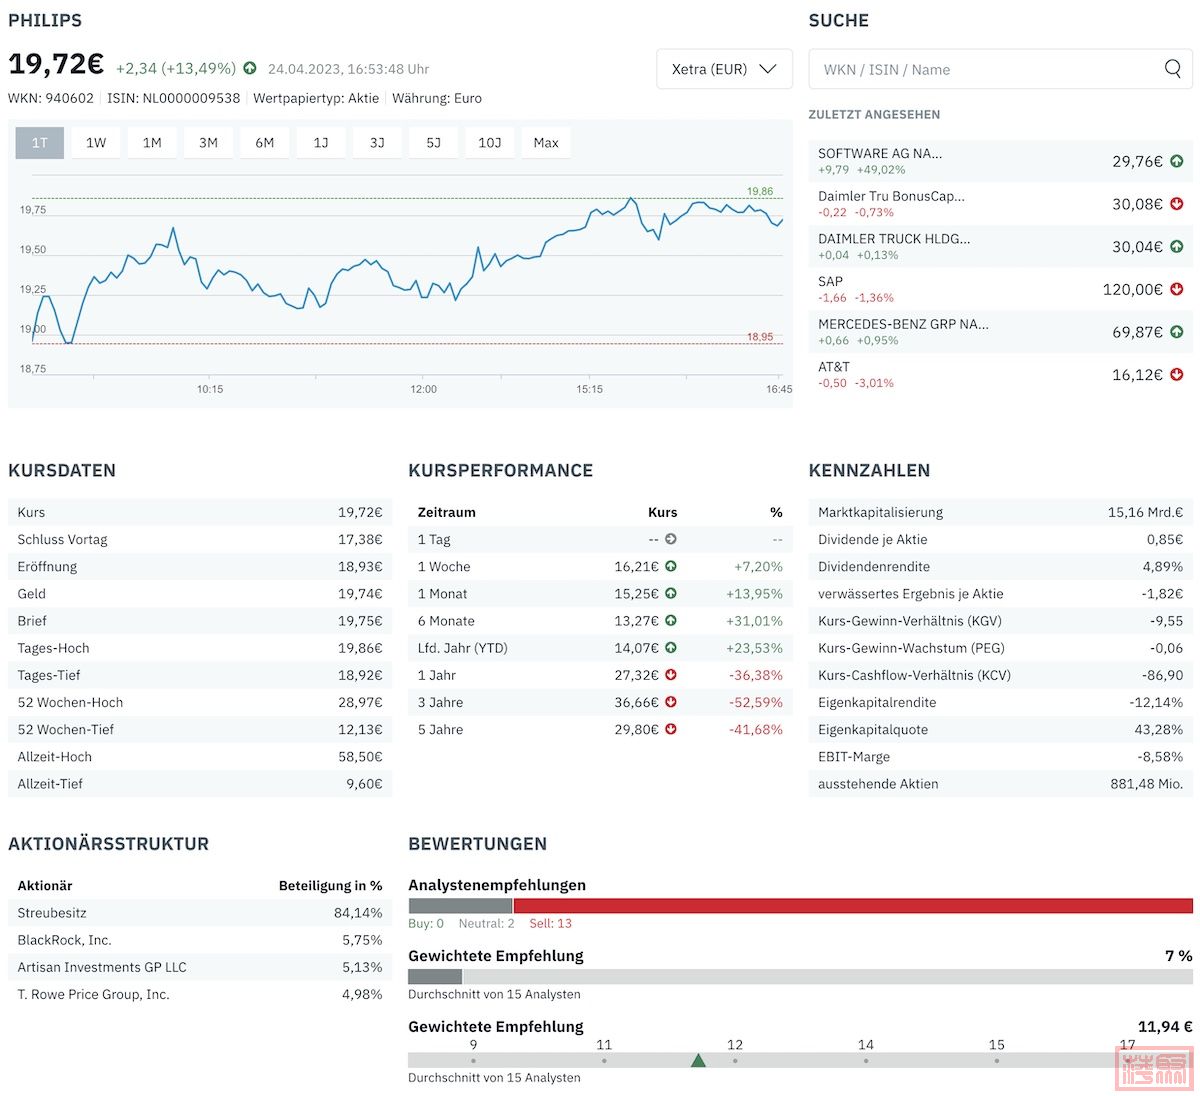Click the Marktkapitalisierung value 15,16 Mrd.€
Screen dimensions: 1200x1096
(1145, 512)
